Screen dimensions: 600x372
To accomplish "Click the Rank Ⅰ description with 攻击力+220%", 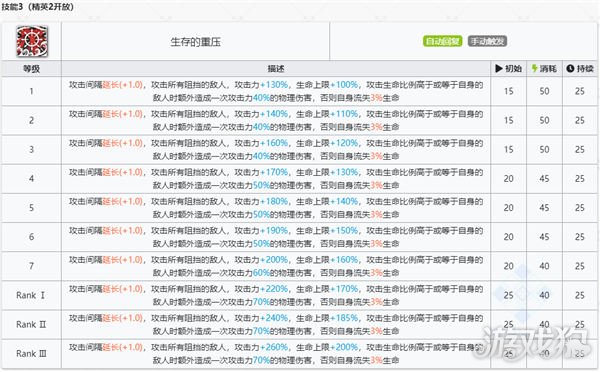I will [276, 295].
